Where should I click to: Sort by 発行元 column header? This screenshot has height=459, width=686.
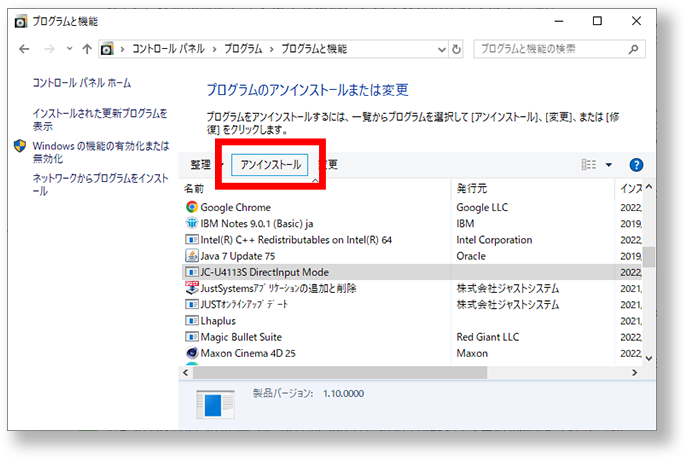472,189
